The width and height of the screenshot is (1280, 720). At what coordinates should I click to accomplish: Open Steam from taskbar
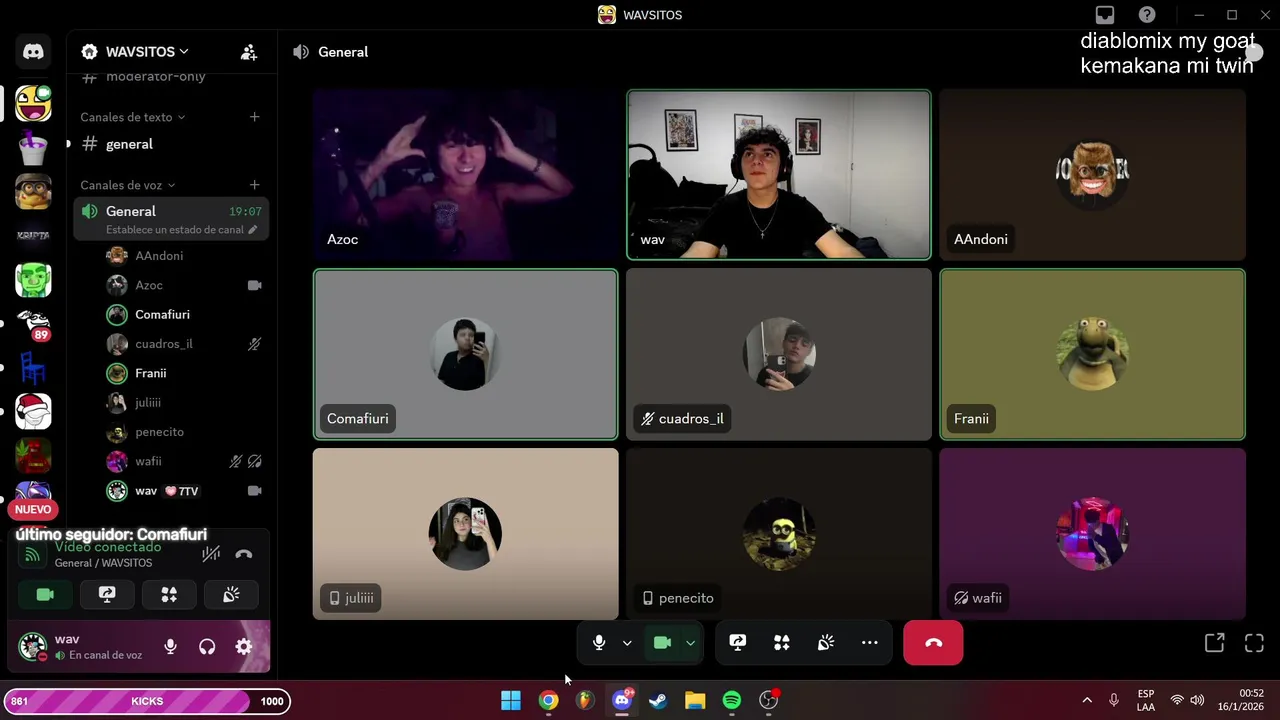coord(658,700)
